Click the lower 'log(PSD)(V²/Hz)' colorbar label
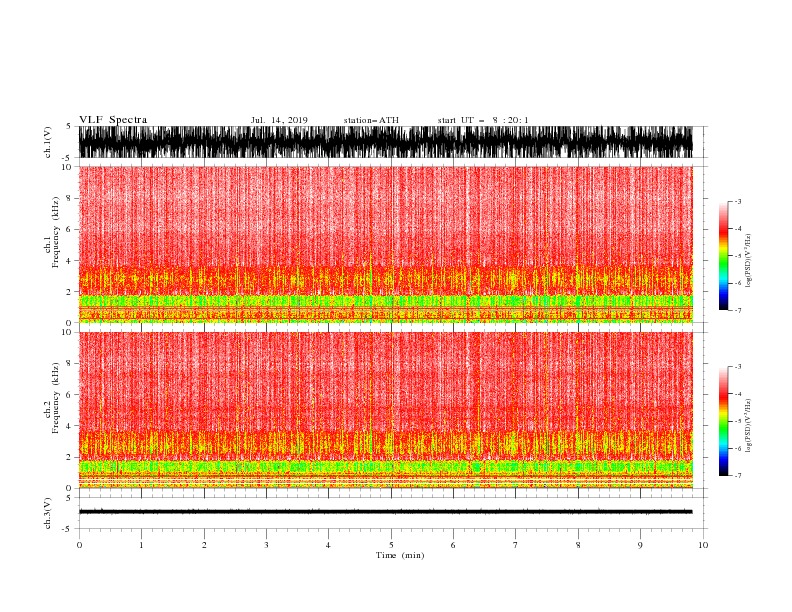 click(x=748, y=426)
